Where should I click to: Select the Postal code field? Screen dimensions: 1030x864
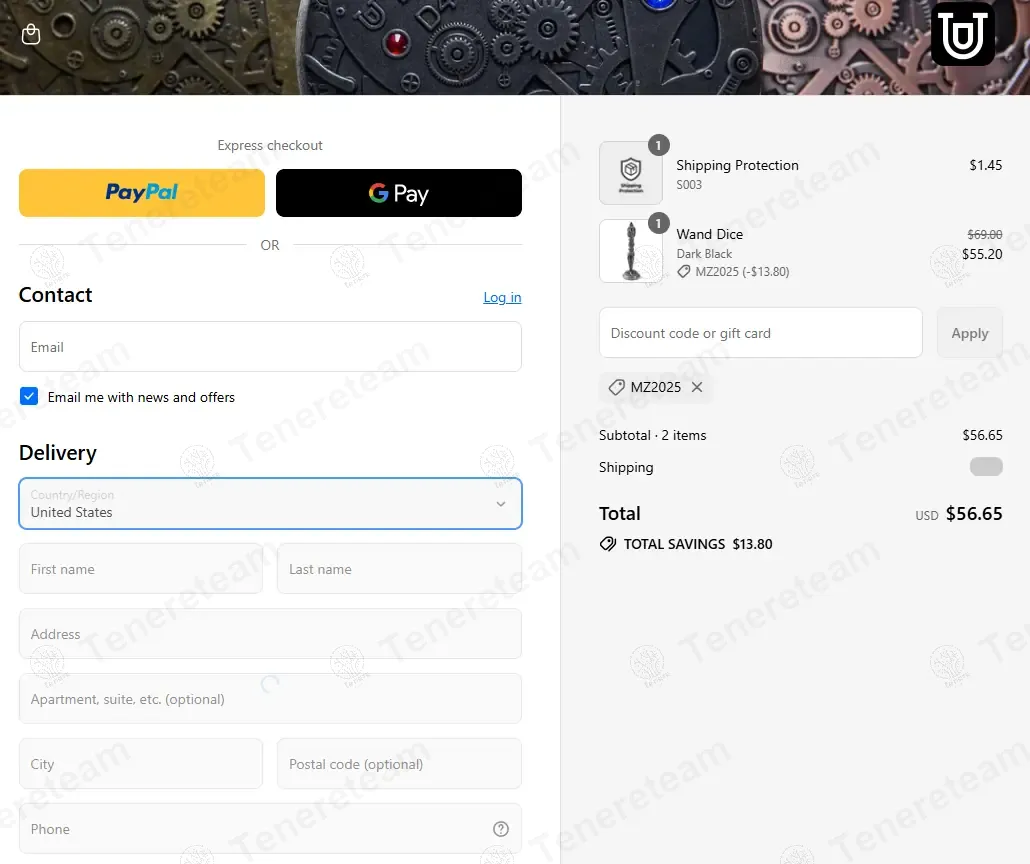pyautogui.click(x=399, y=764)
